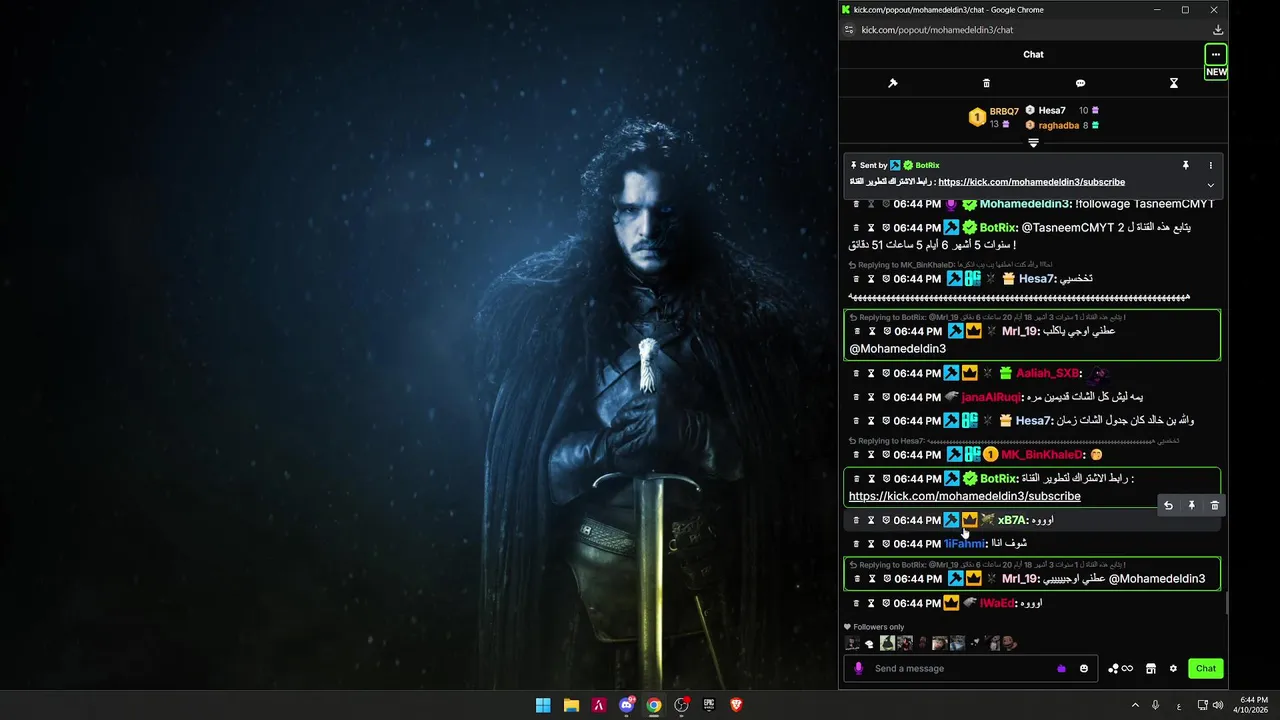Open Discord from the taskbar

tap(627, 705)
